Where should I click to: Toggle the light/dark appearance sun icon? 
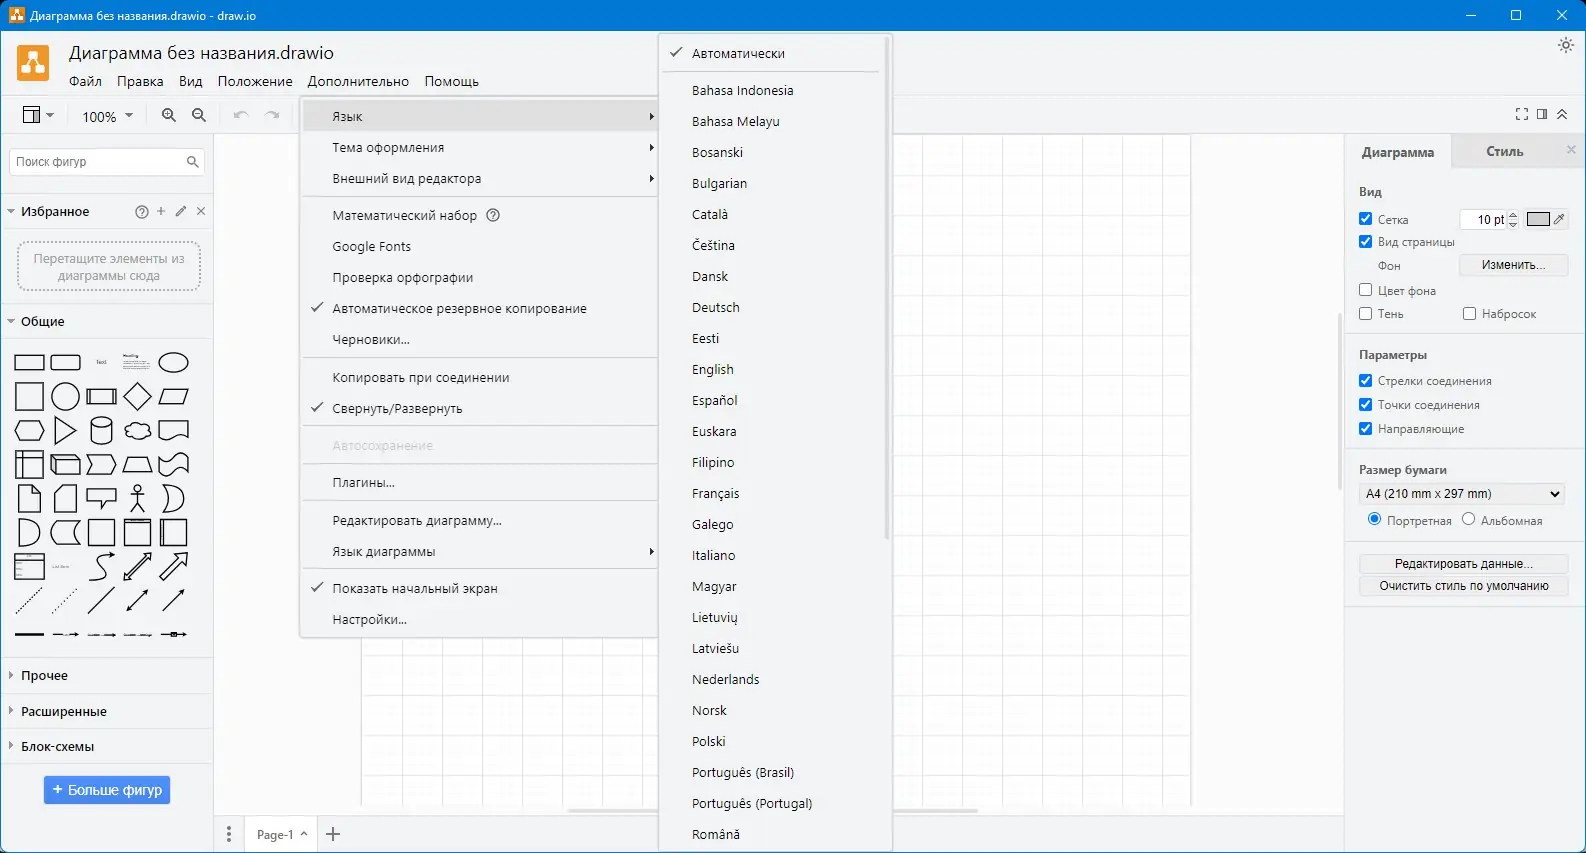[x=1565, y=45]
